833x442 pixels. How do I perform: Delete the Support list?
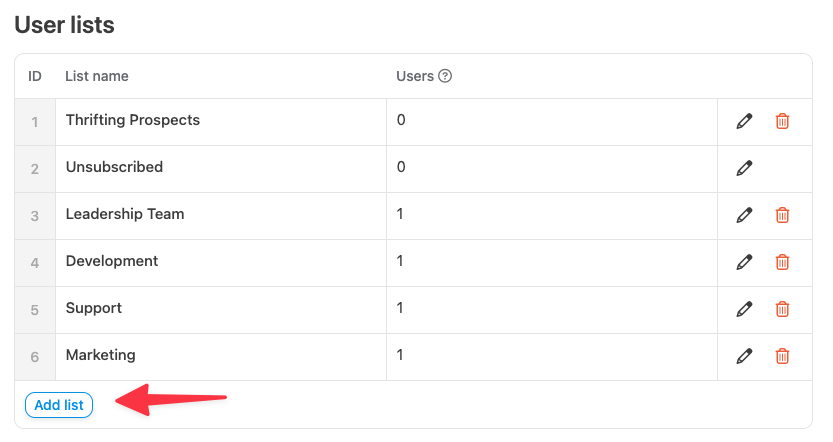click(x=782, y=309)
